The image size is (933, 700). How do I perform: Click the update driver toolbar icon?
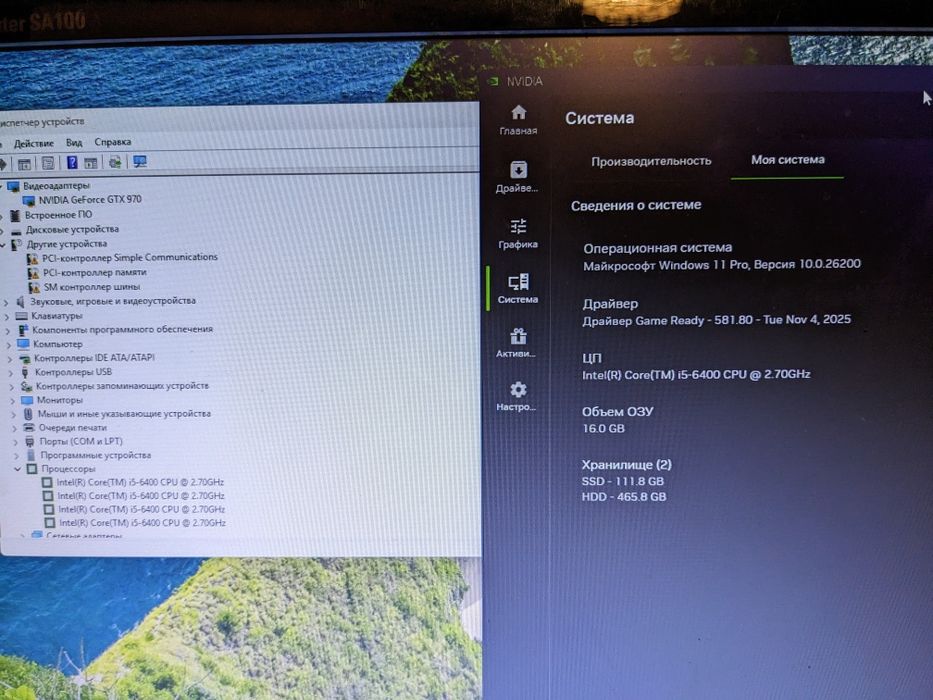pos(115,162)
